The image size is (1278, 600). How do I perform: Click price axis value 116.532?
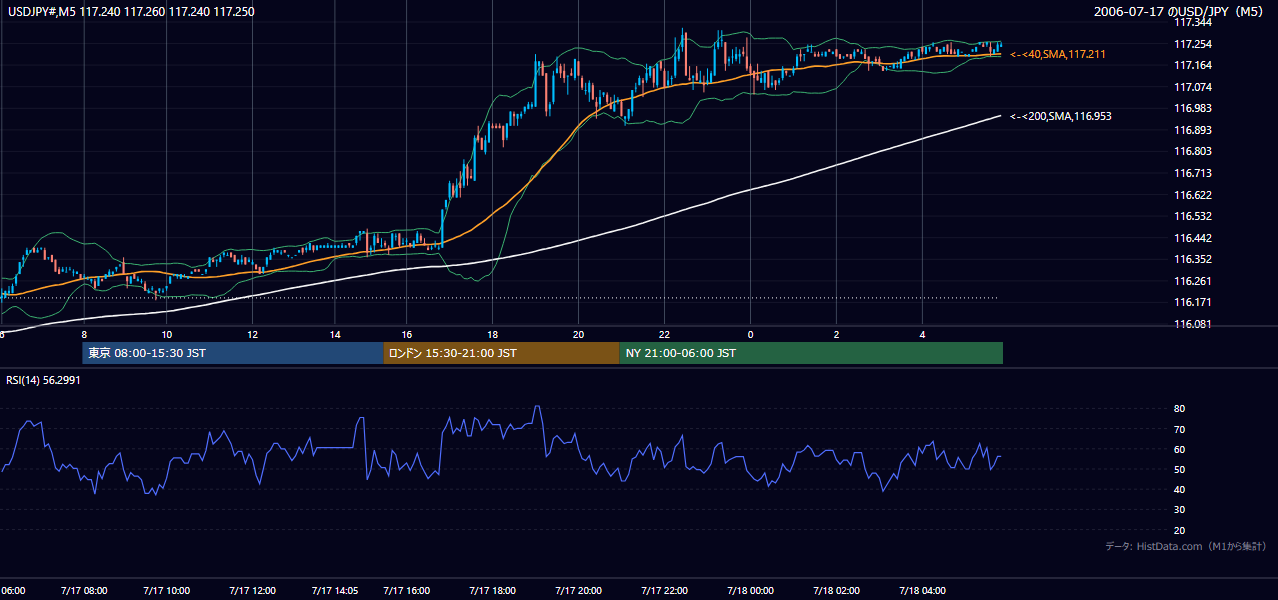coord(1193,216)
